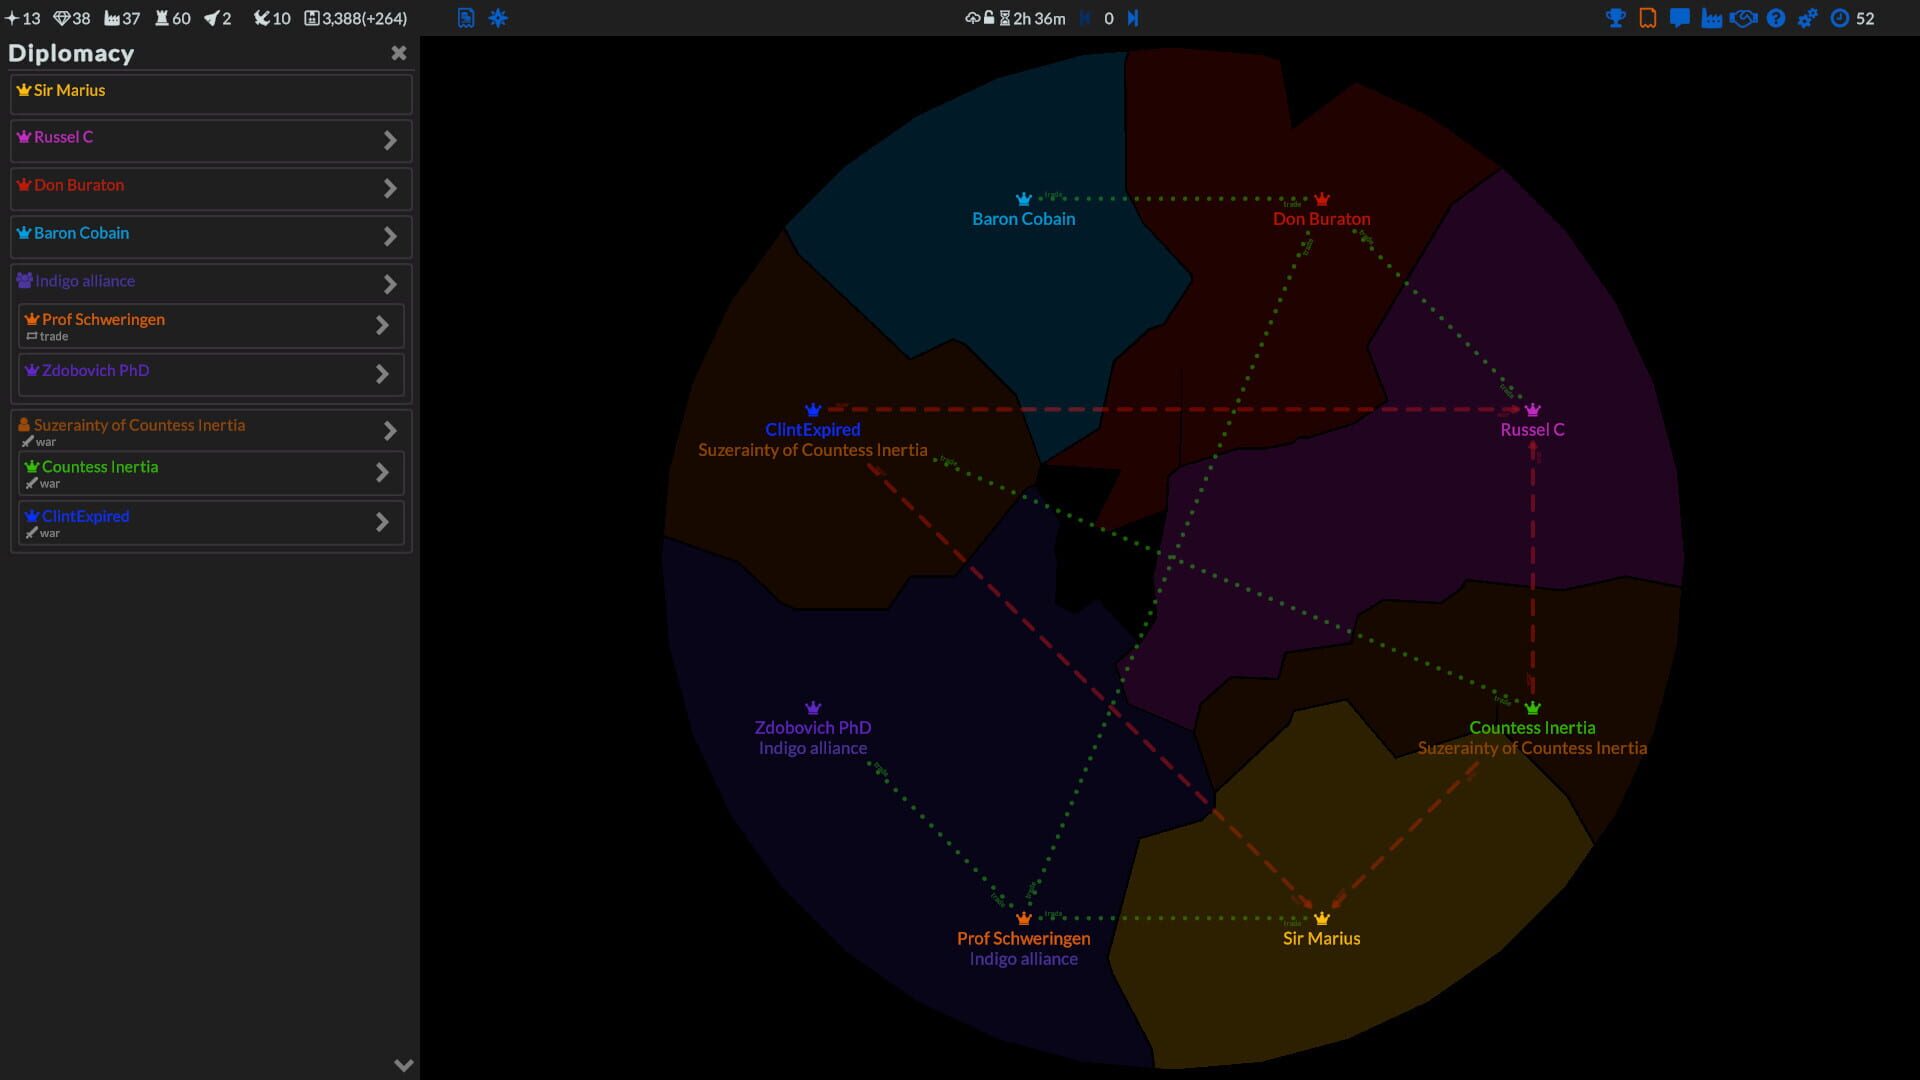Click the downward scroll chevron below the Diplomacy panel
The height and width of the screenshot is (1080, 1920).
403,1064
